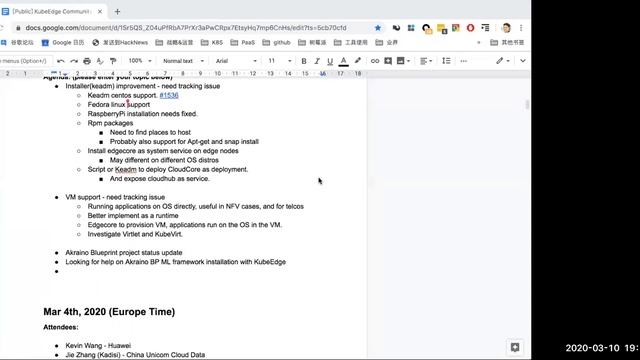The height and width of the screenshot is (360, 640).
Task: Click the 'Mar 4th, 2020 (Europe Time)' heading
Action: click(109, 312)
